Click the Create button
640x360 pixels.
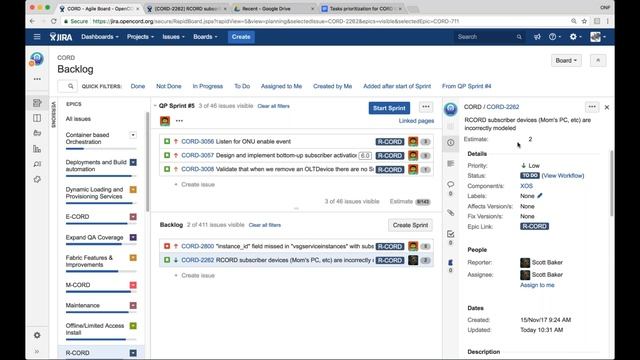coord(241,37)
